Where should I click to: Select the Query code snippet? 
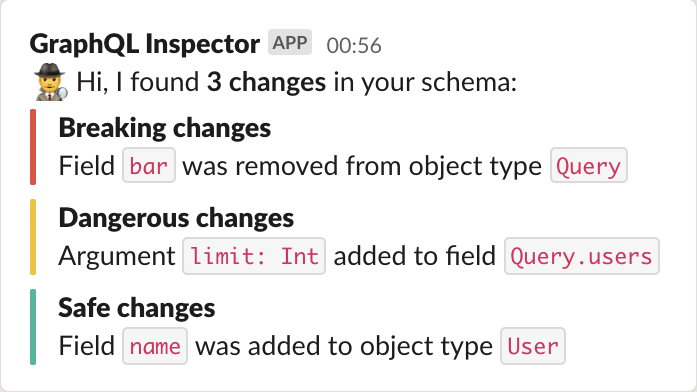[589, 166]
